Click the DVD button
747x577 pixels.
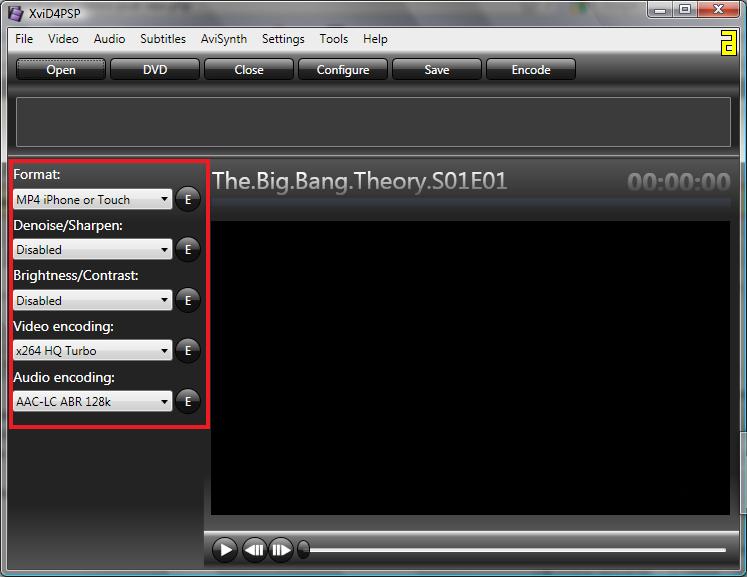(x=155, y=70)
